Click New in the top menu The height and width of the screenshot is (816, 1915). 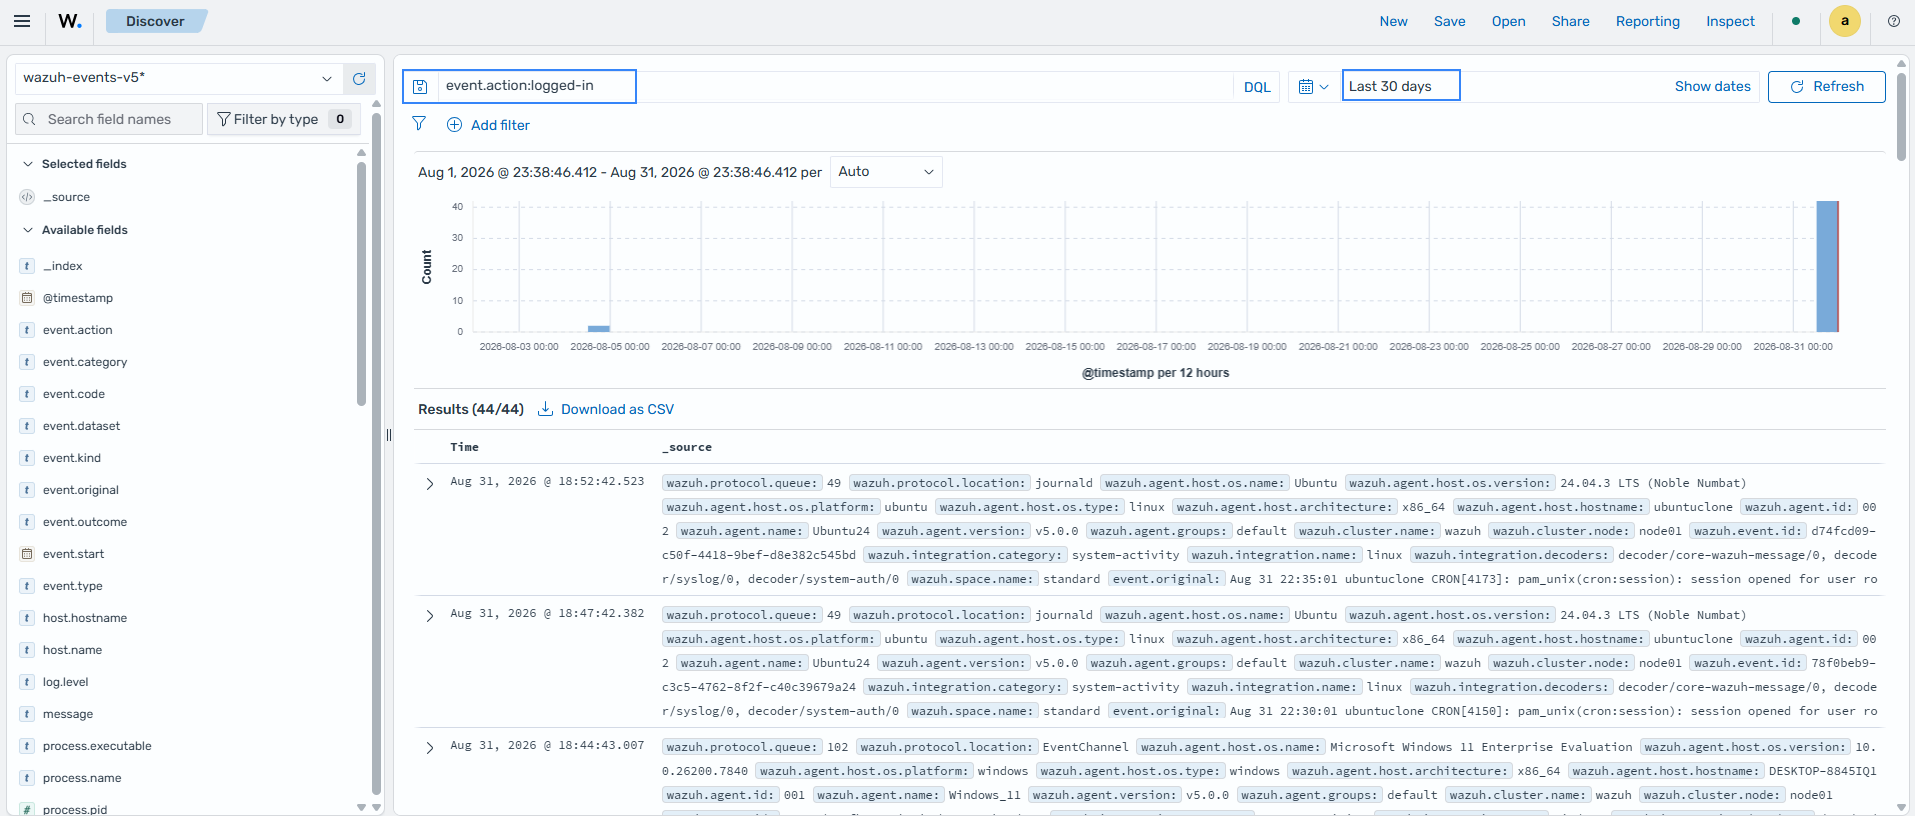click(x=1393, y=21)
